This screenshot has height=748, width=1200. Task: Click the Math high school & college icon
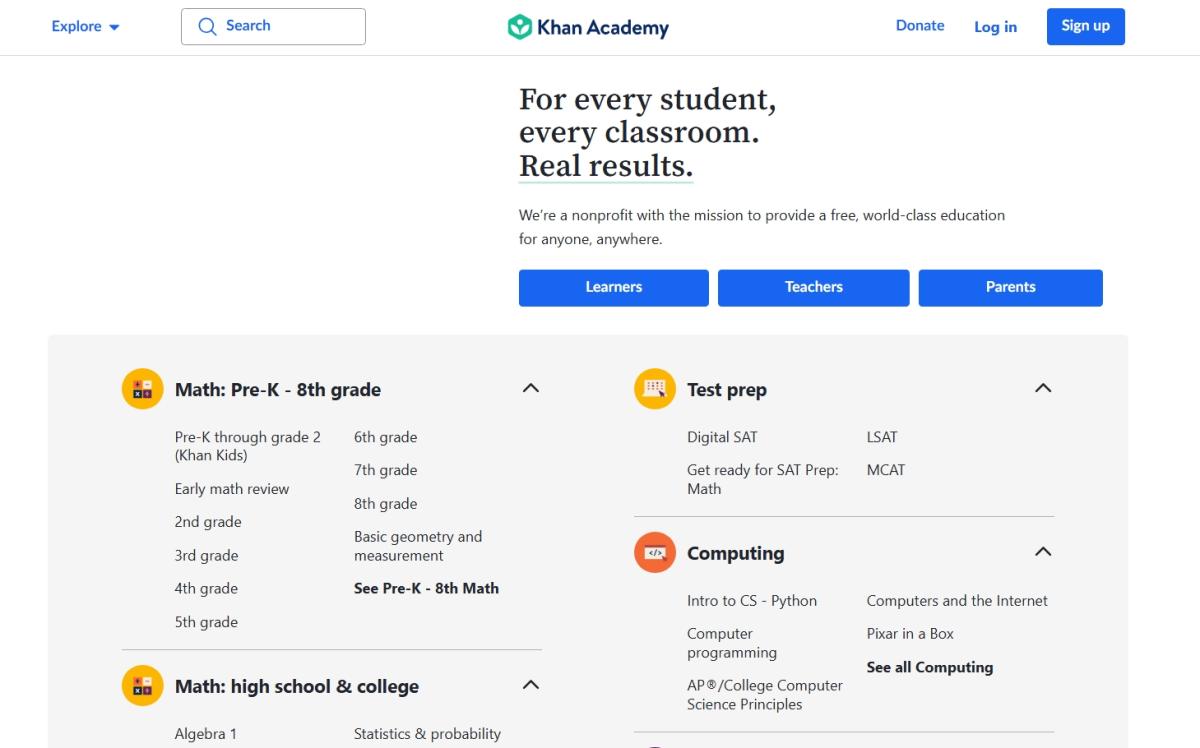point(142,686)
